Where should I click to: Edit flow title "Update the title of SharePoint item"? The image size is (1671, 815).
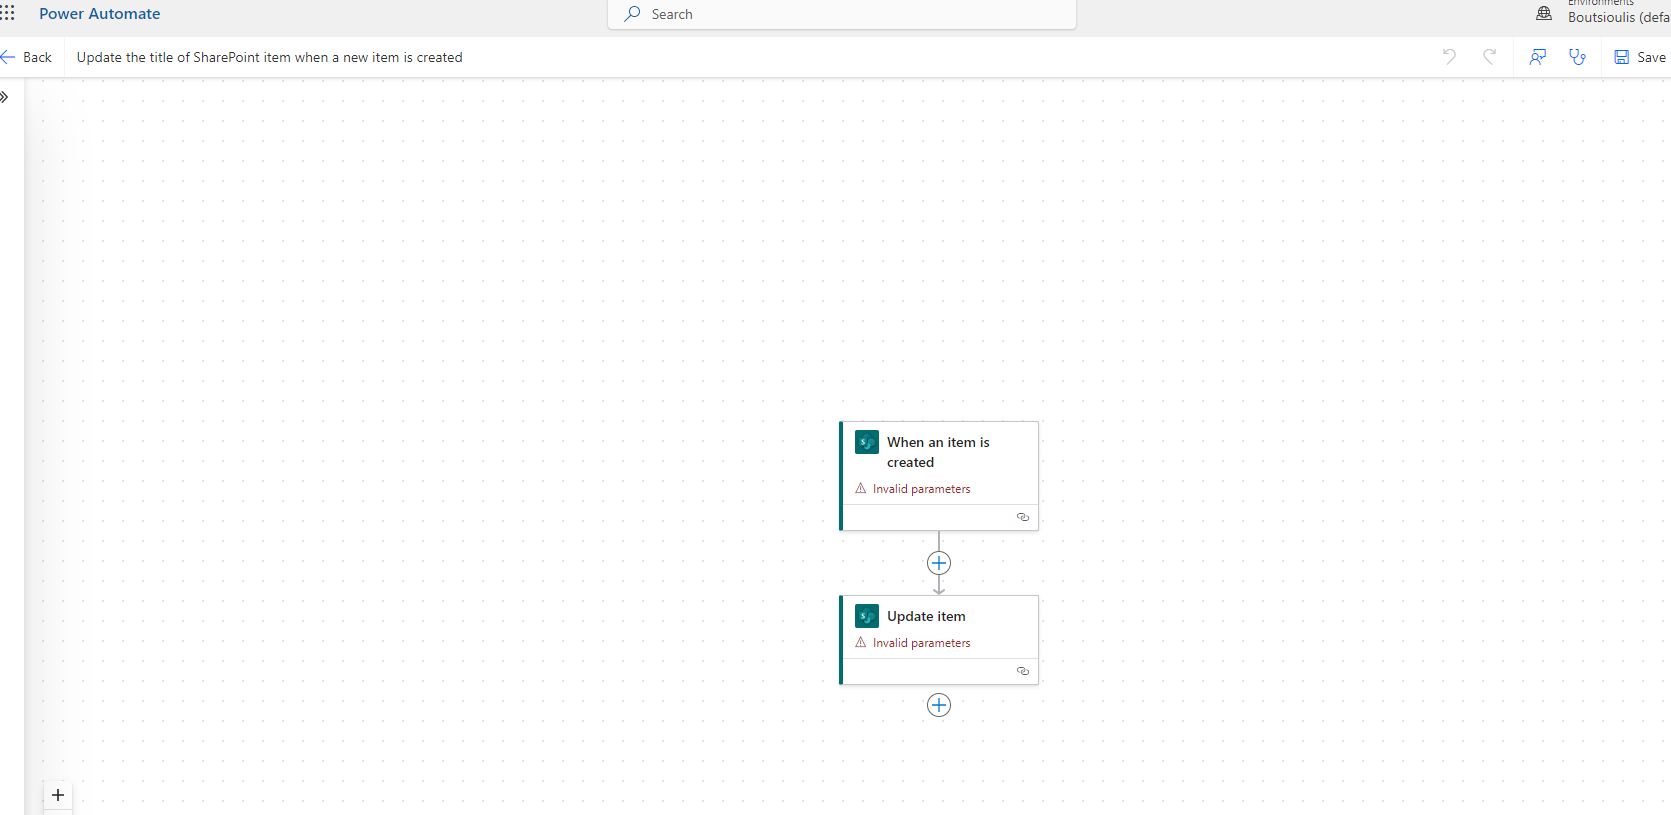269,57
